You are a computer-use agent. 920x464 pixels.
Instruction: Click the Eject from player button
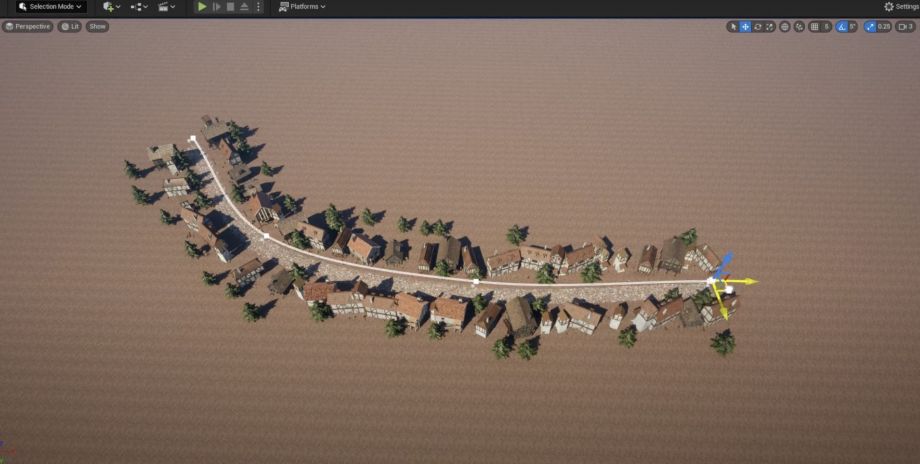click(244, 7)
